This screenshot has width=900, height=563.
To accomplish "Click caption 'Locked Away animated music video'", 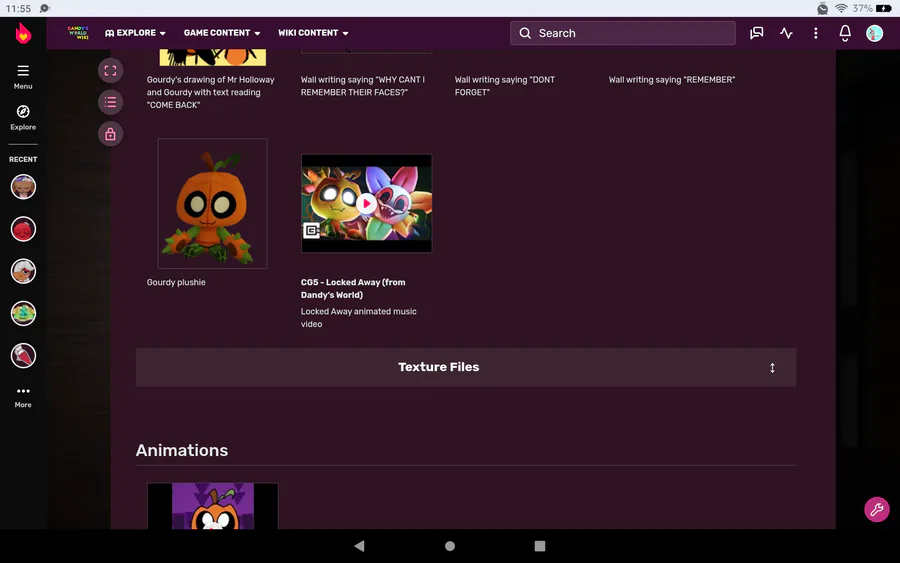I will pyautogui.click(x=359, y=318).
